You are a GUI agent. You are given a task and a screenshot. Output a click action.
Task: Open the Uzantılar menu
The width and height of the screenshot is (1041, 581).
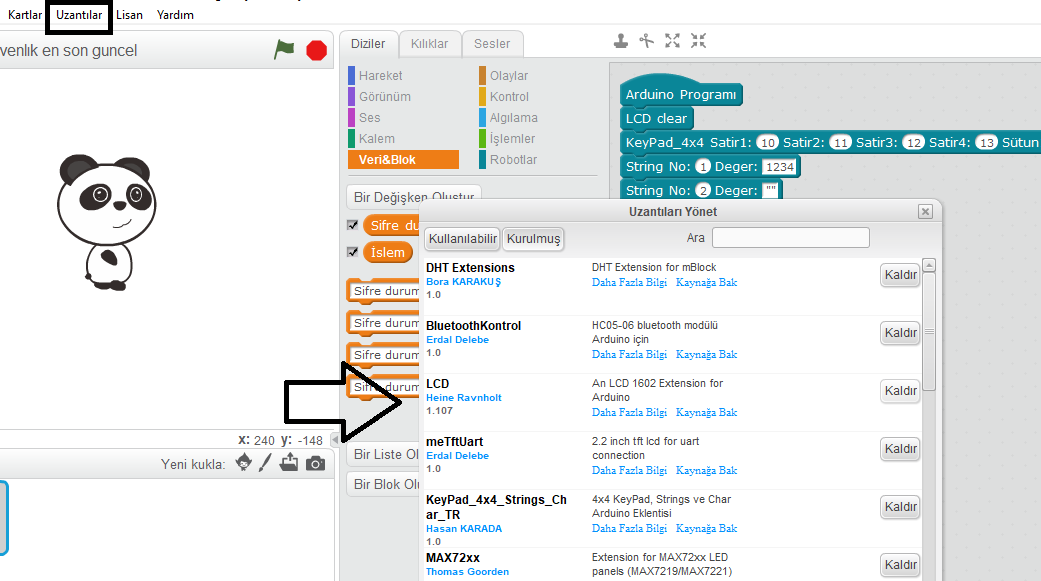point(79,15)
